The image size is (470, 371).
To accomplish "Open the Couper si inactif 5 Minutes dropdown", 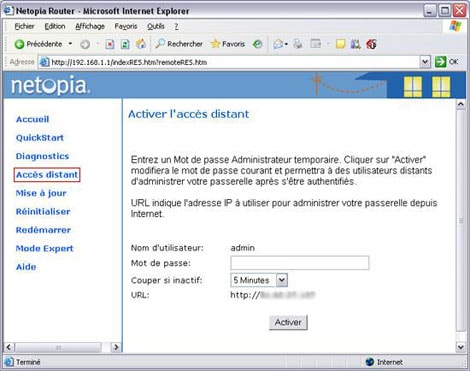I will pos(259,280).
